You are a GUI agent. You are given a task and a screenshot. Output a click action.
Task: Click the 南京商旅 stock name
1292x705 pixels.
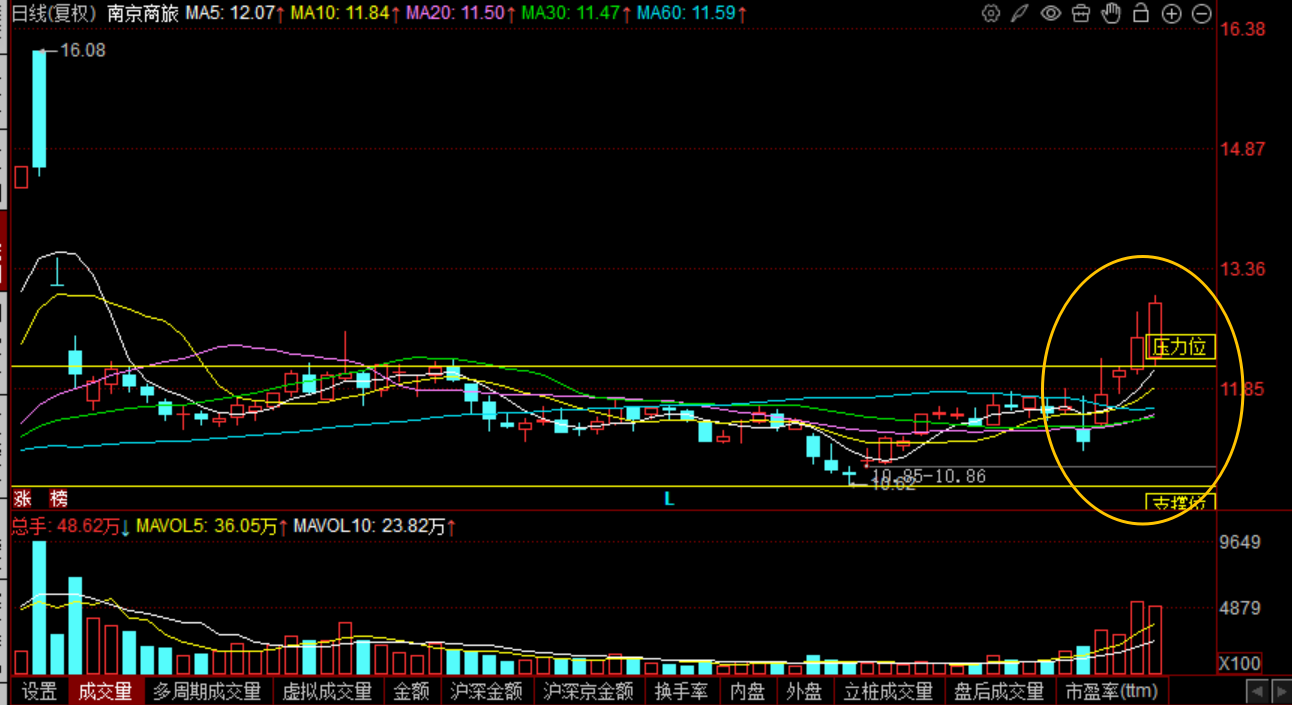142,14
